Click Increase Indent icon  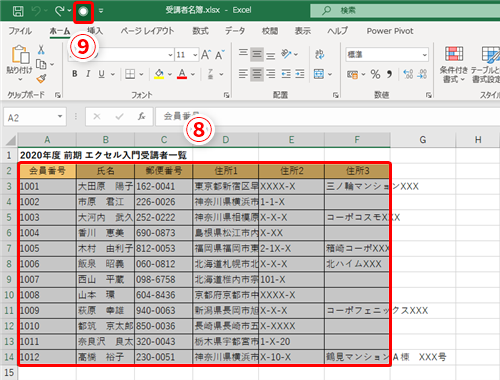(300, 74)
